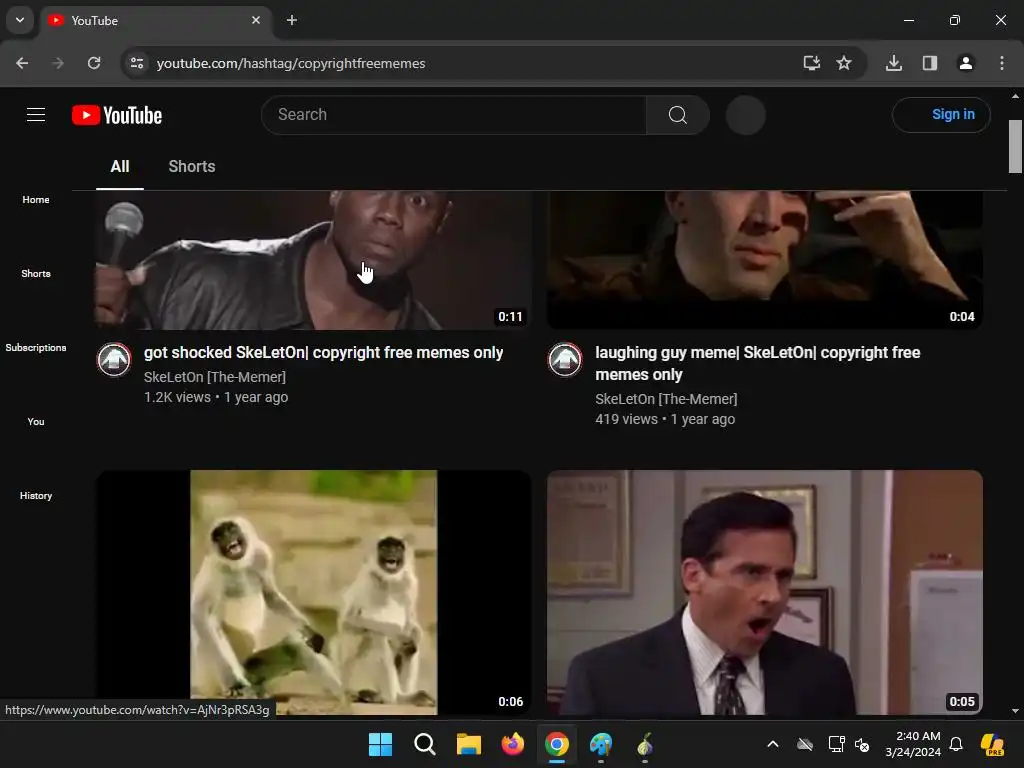Click the PRE Copilot icon in taskbar corner

(993, 744)
